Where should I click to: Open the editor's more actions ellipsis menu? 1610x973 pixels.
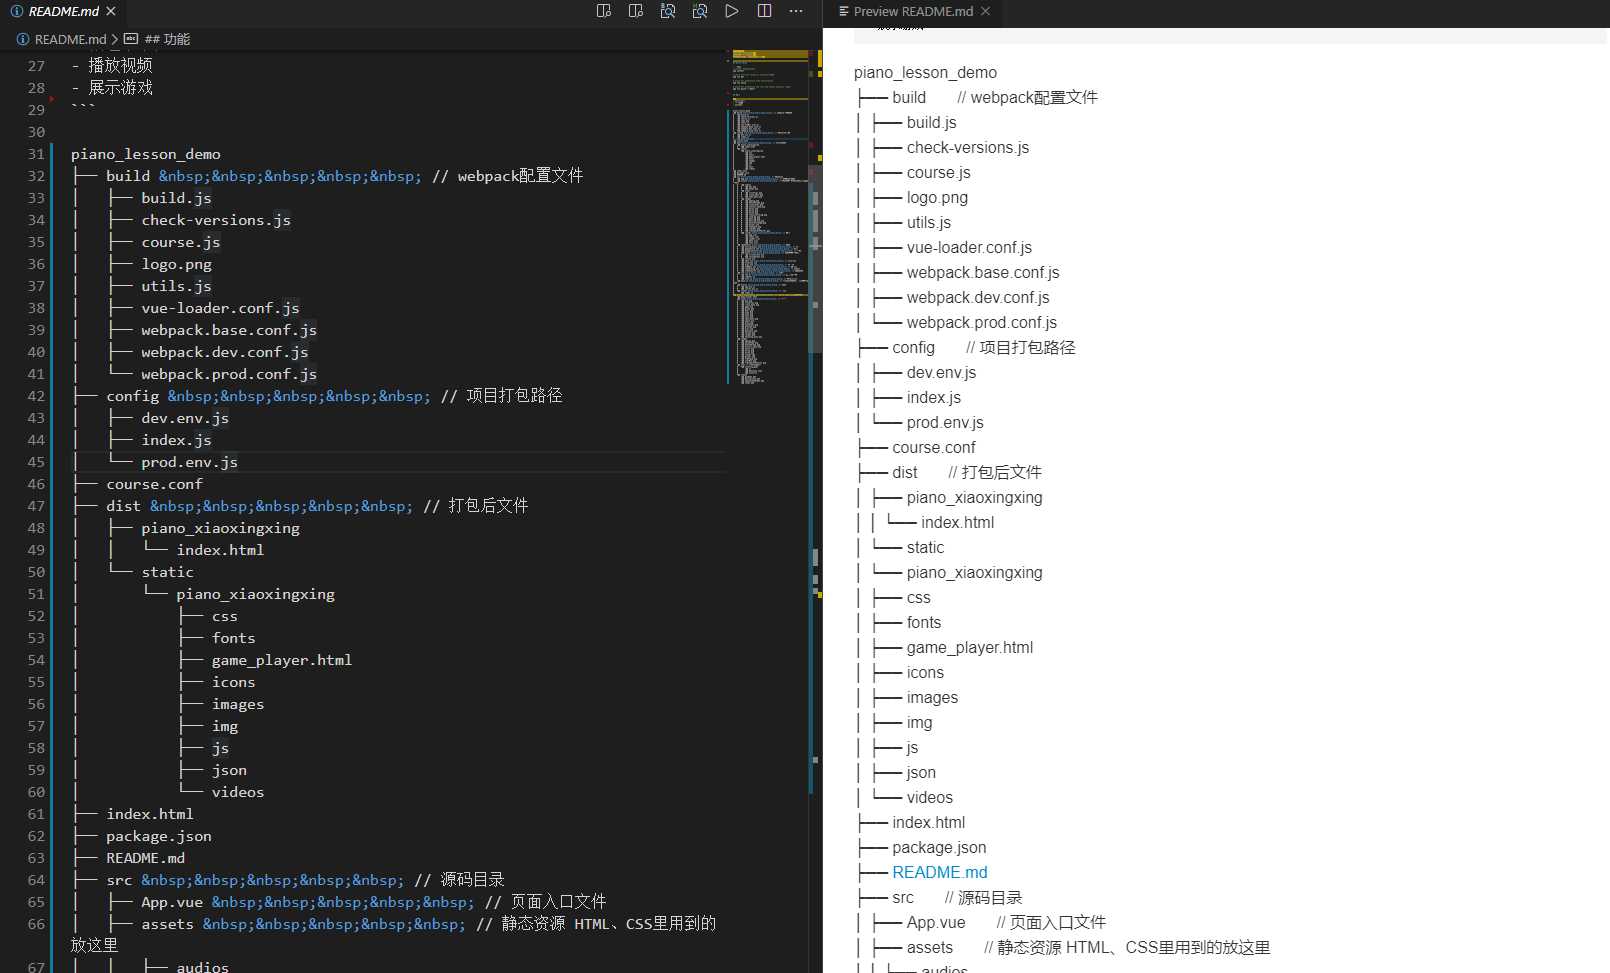pyautogui.click(x=796, y=11)
